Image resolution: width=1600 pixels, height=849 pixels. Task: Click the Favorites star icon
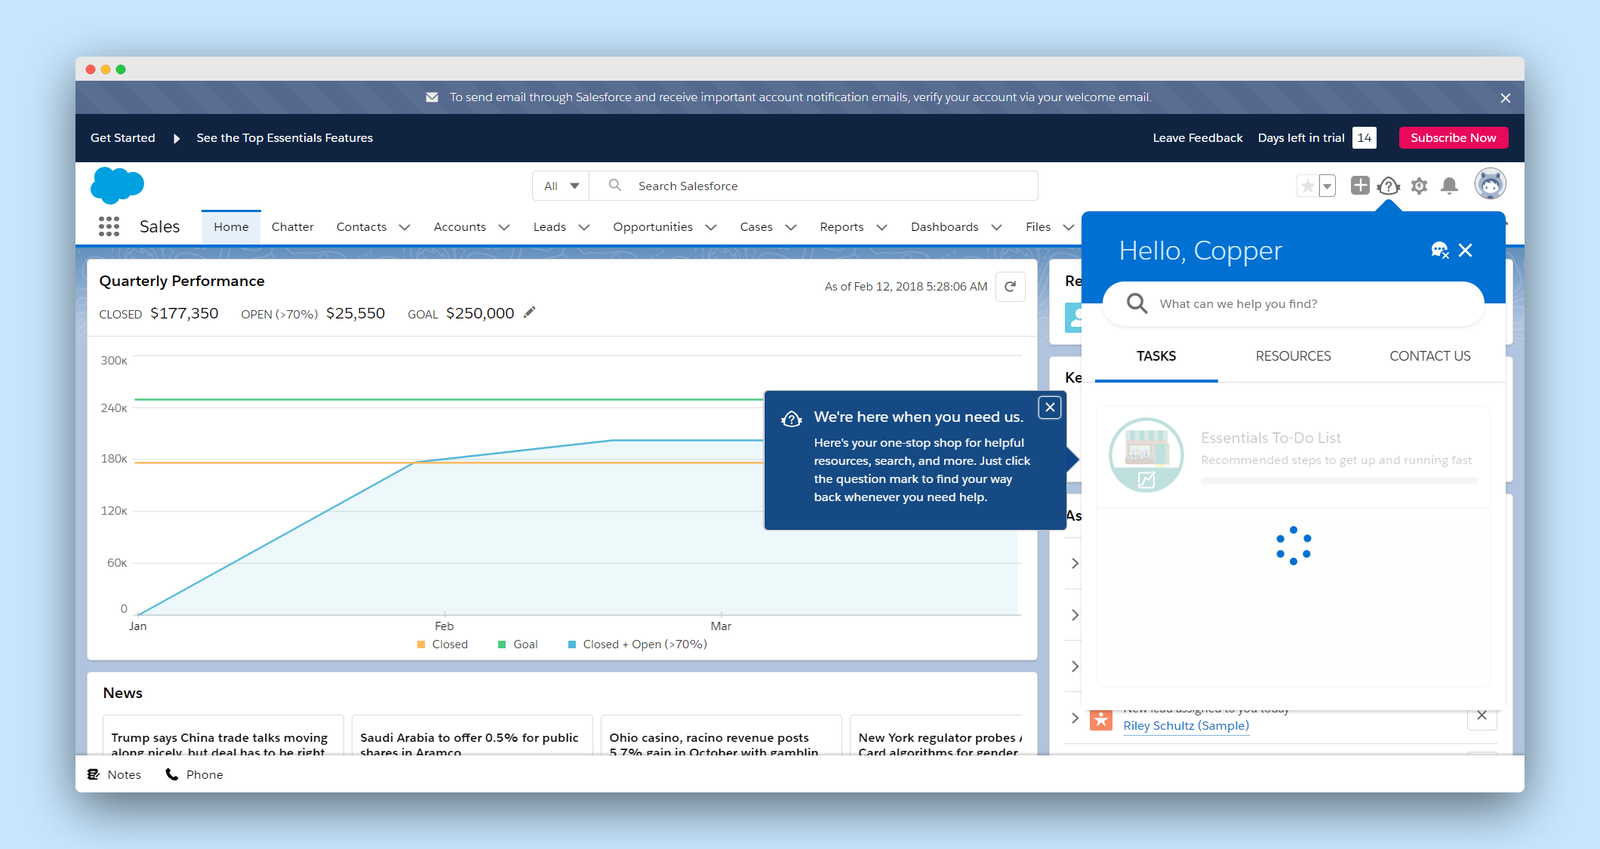tap(1307, 186)
